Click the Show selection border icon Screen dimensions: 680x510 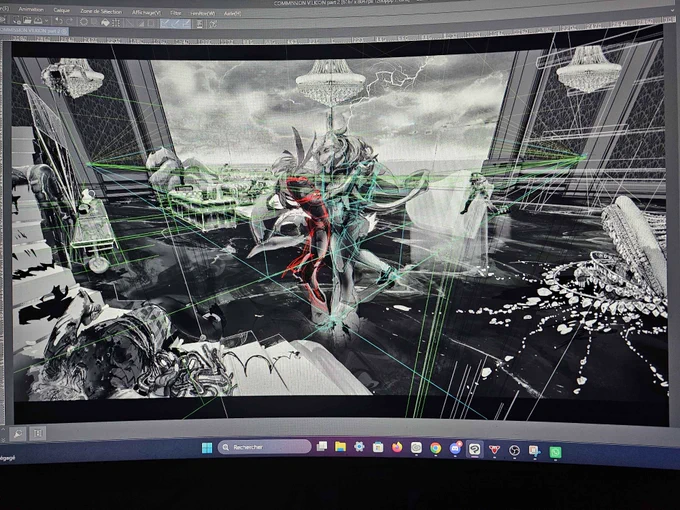pyautogui.click(x=150, y=23)
